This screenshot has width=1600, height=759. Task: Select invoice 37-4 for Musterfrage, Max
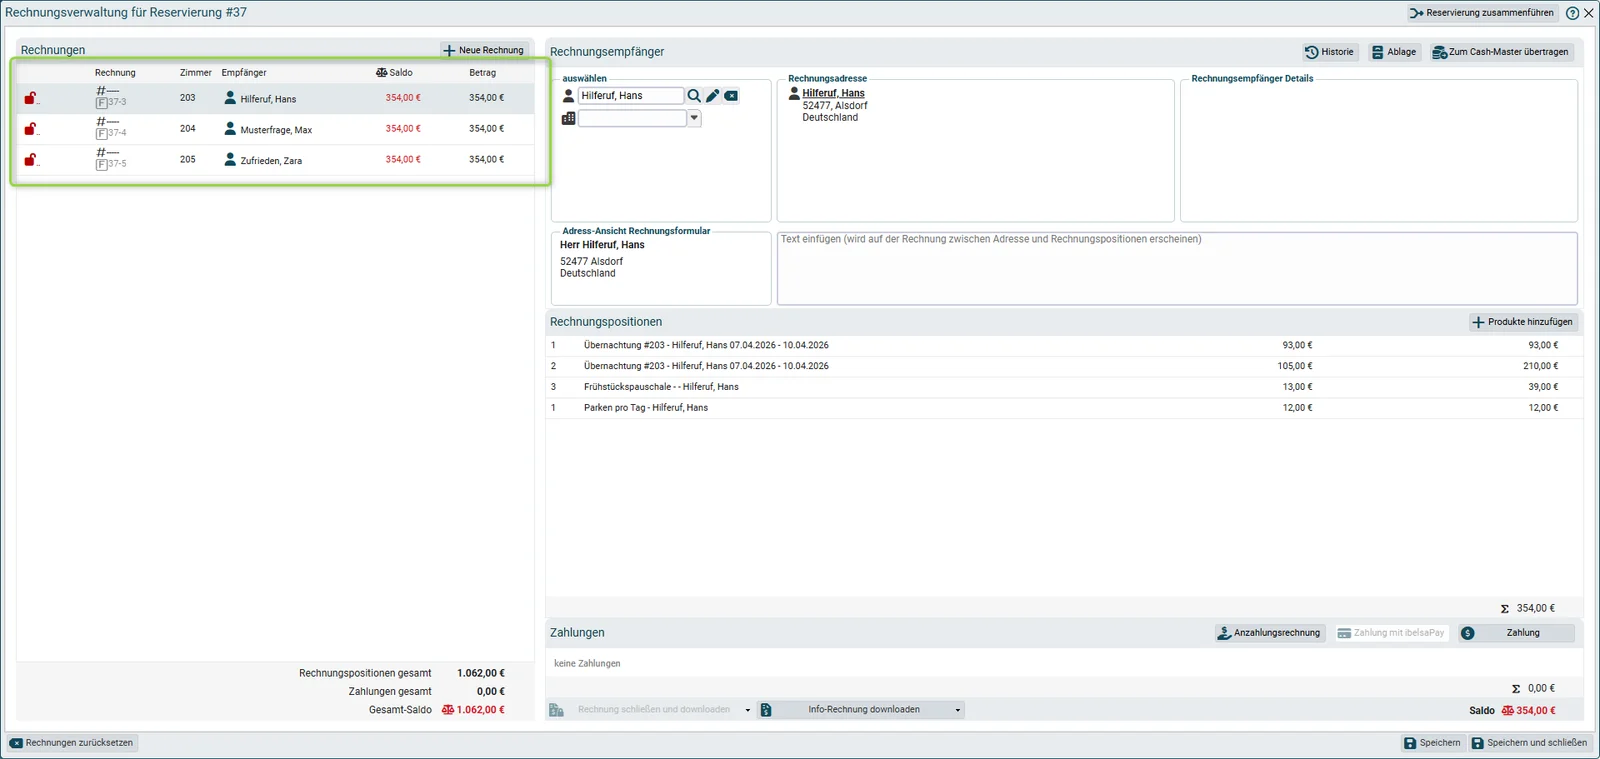[275, 129]
